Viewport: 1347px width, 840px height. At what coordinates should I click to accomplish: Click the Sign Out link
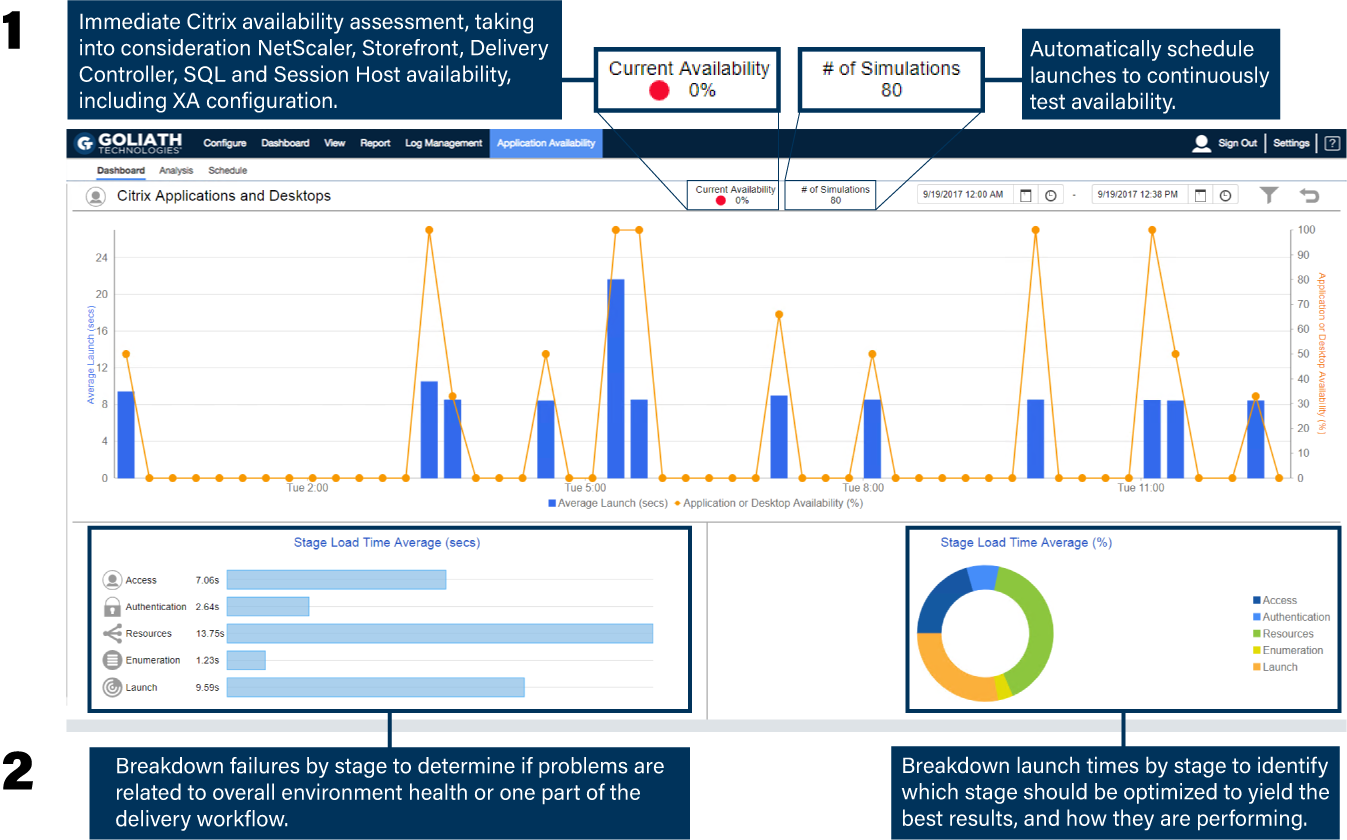1237,143
